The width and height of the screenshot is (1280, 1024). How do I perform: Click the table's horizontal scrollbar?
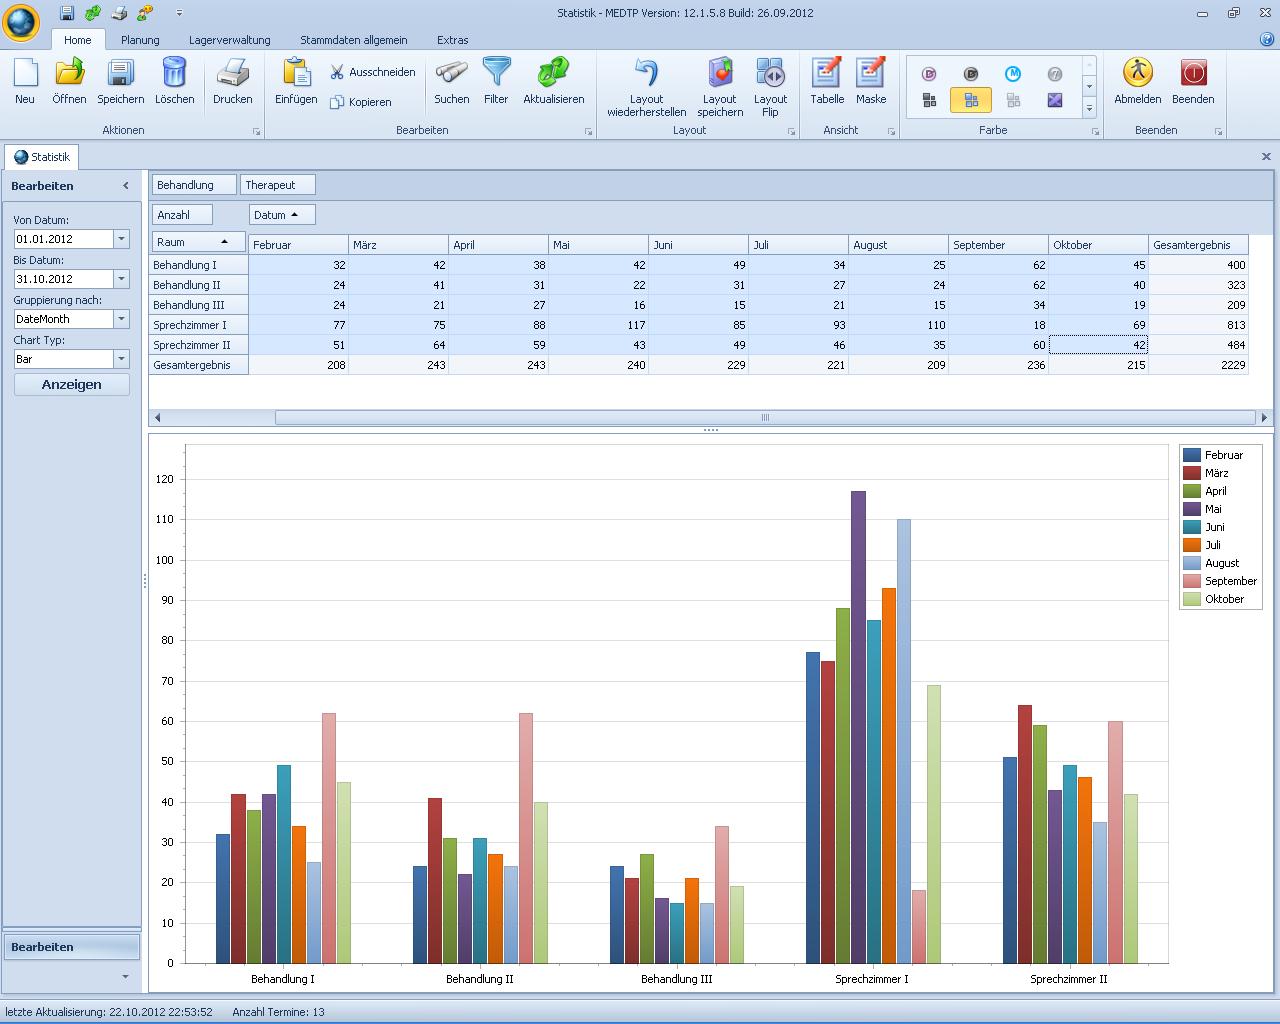(764, 418)
